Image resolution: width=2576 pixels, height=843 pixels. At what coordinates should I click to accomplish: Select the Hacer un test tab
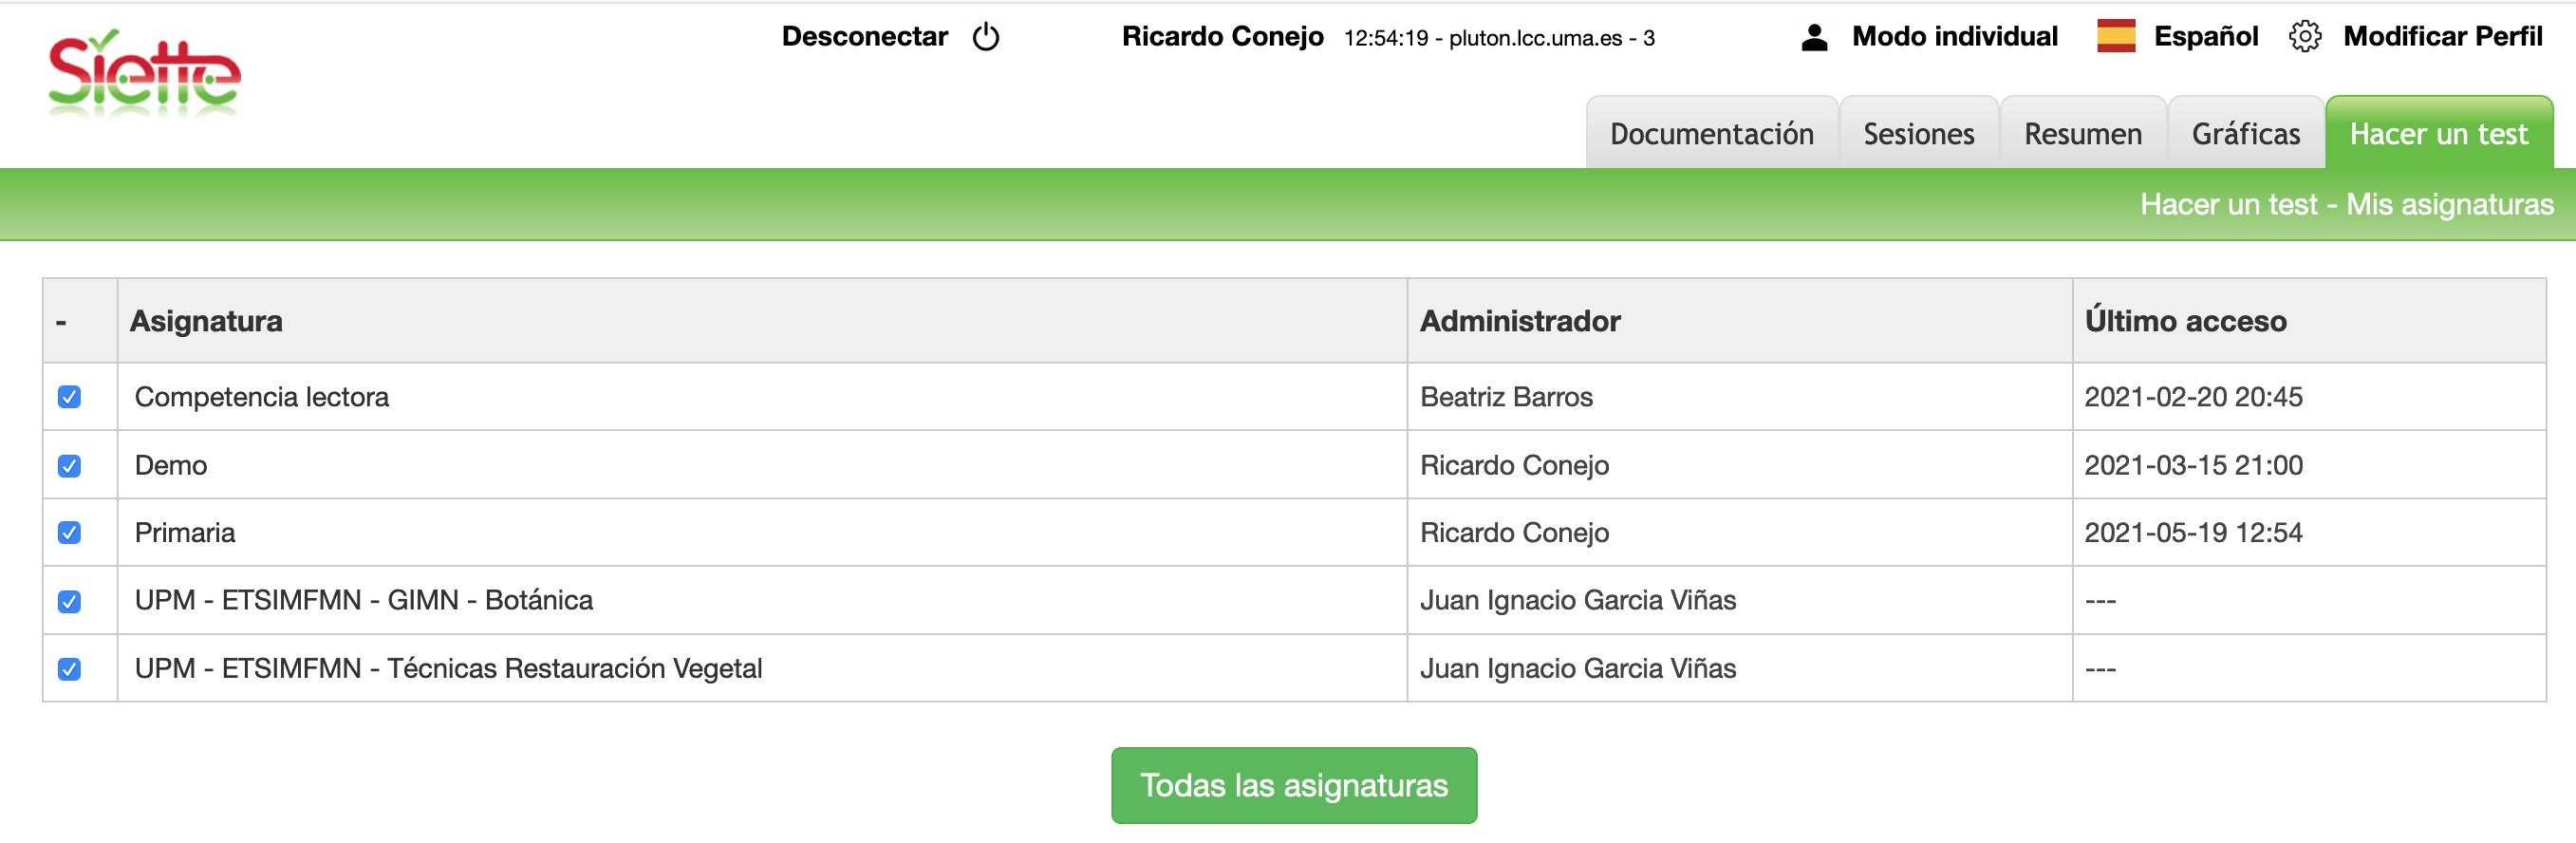[x=2438, y=134]
